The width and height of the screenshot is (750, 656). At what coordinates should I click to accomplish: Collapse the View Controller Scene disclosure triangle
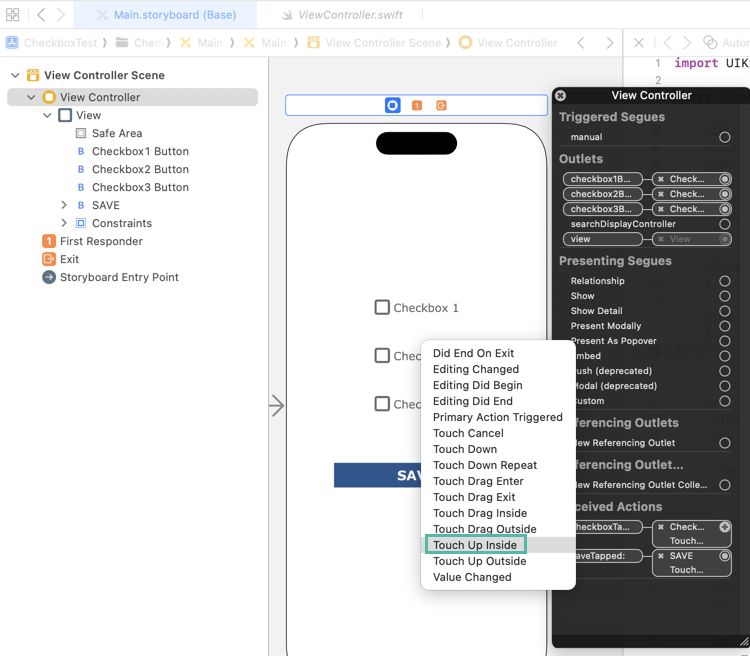(x=15, y=75)
